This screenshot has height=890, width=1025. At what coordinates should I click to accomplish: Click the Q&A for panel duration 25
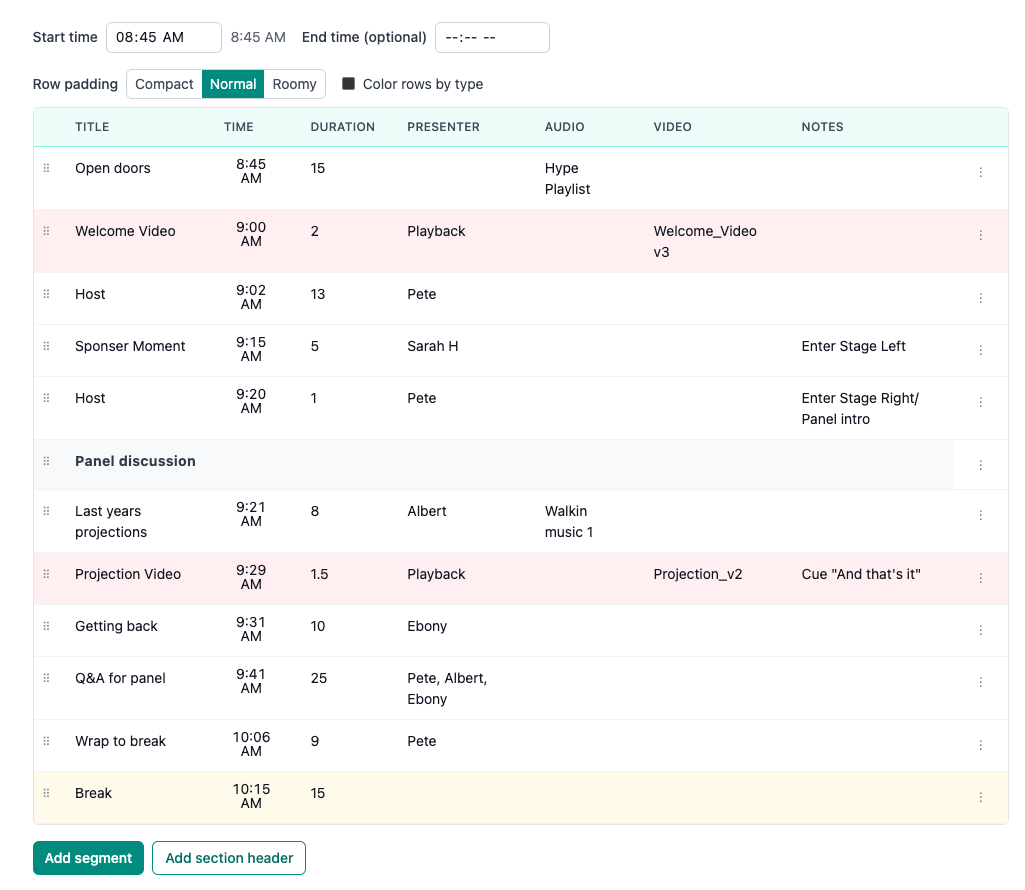coord(318,678)
